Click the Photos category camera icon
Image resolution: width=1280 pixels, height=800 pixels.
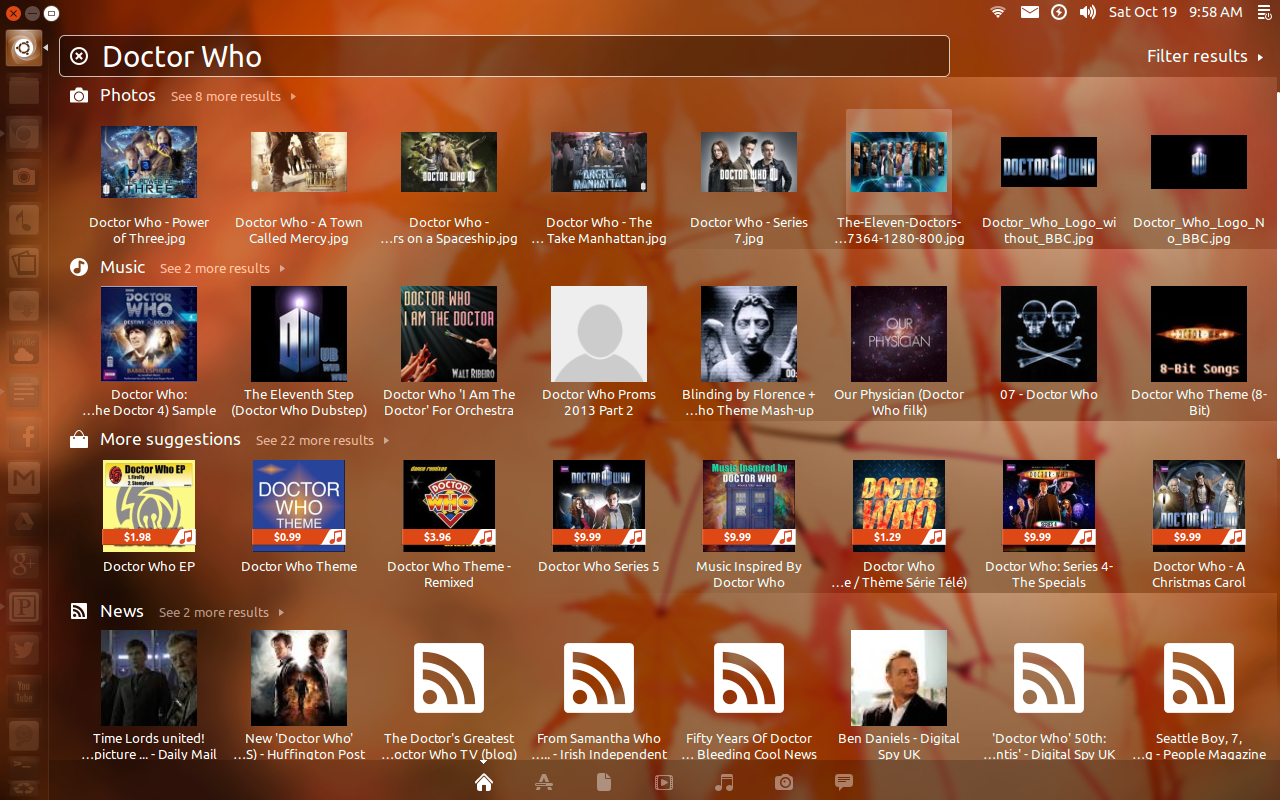tap(78, 96)
